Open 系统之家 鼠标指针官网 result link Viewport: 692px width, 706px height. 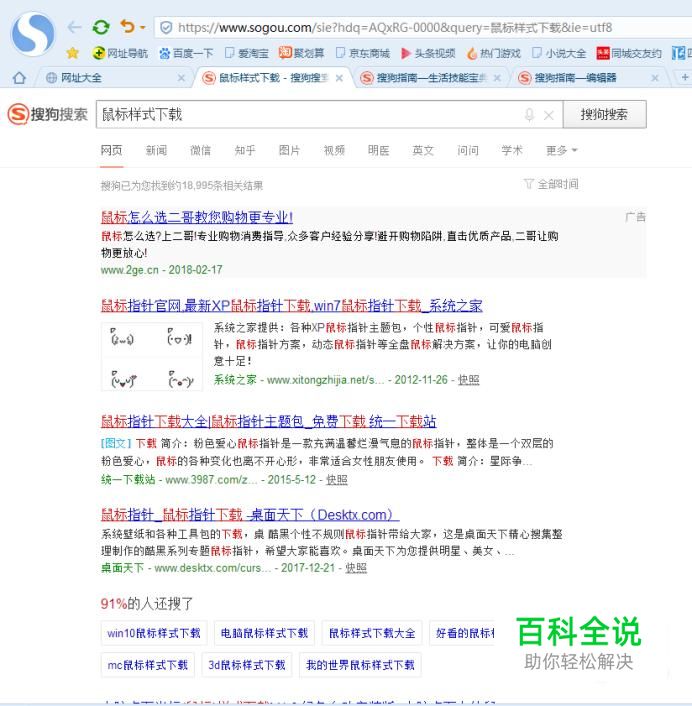[291, 306]
